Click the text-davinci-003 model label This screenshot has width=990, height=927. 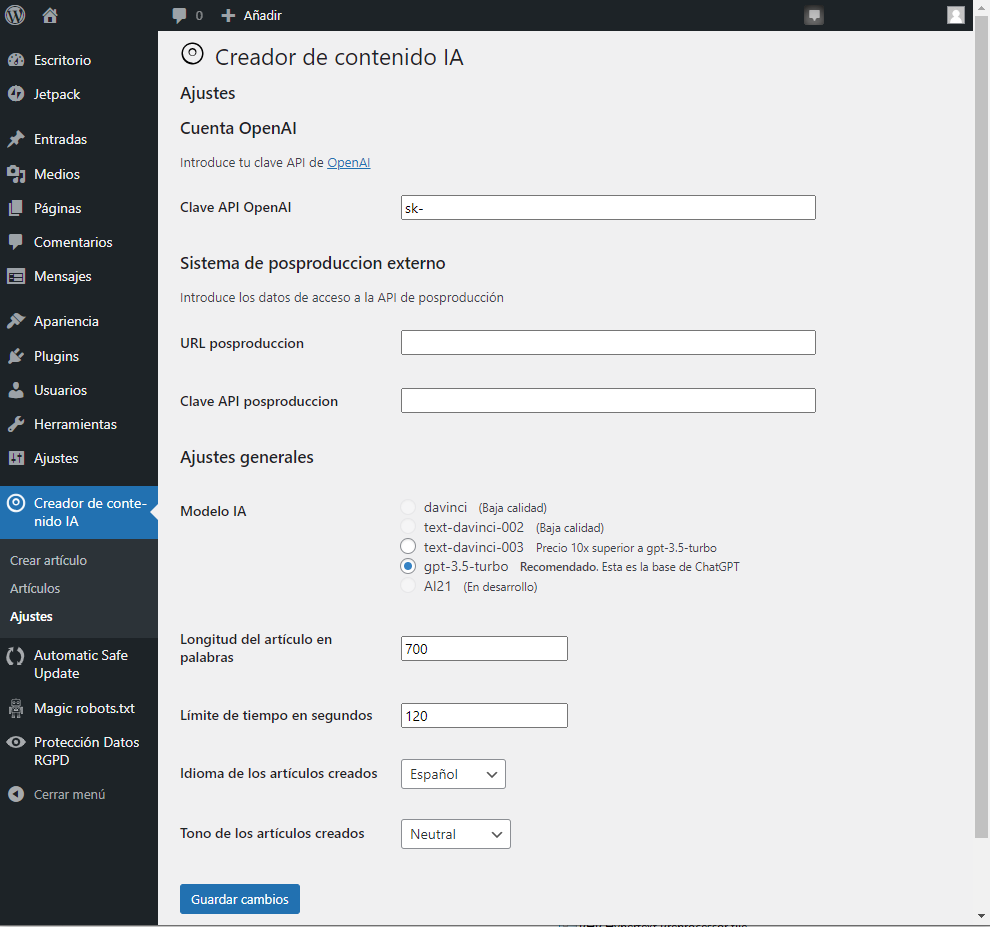tap(474, 547)
